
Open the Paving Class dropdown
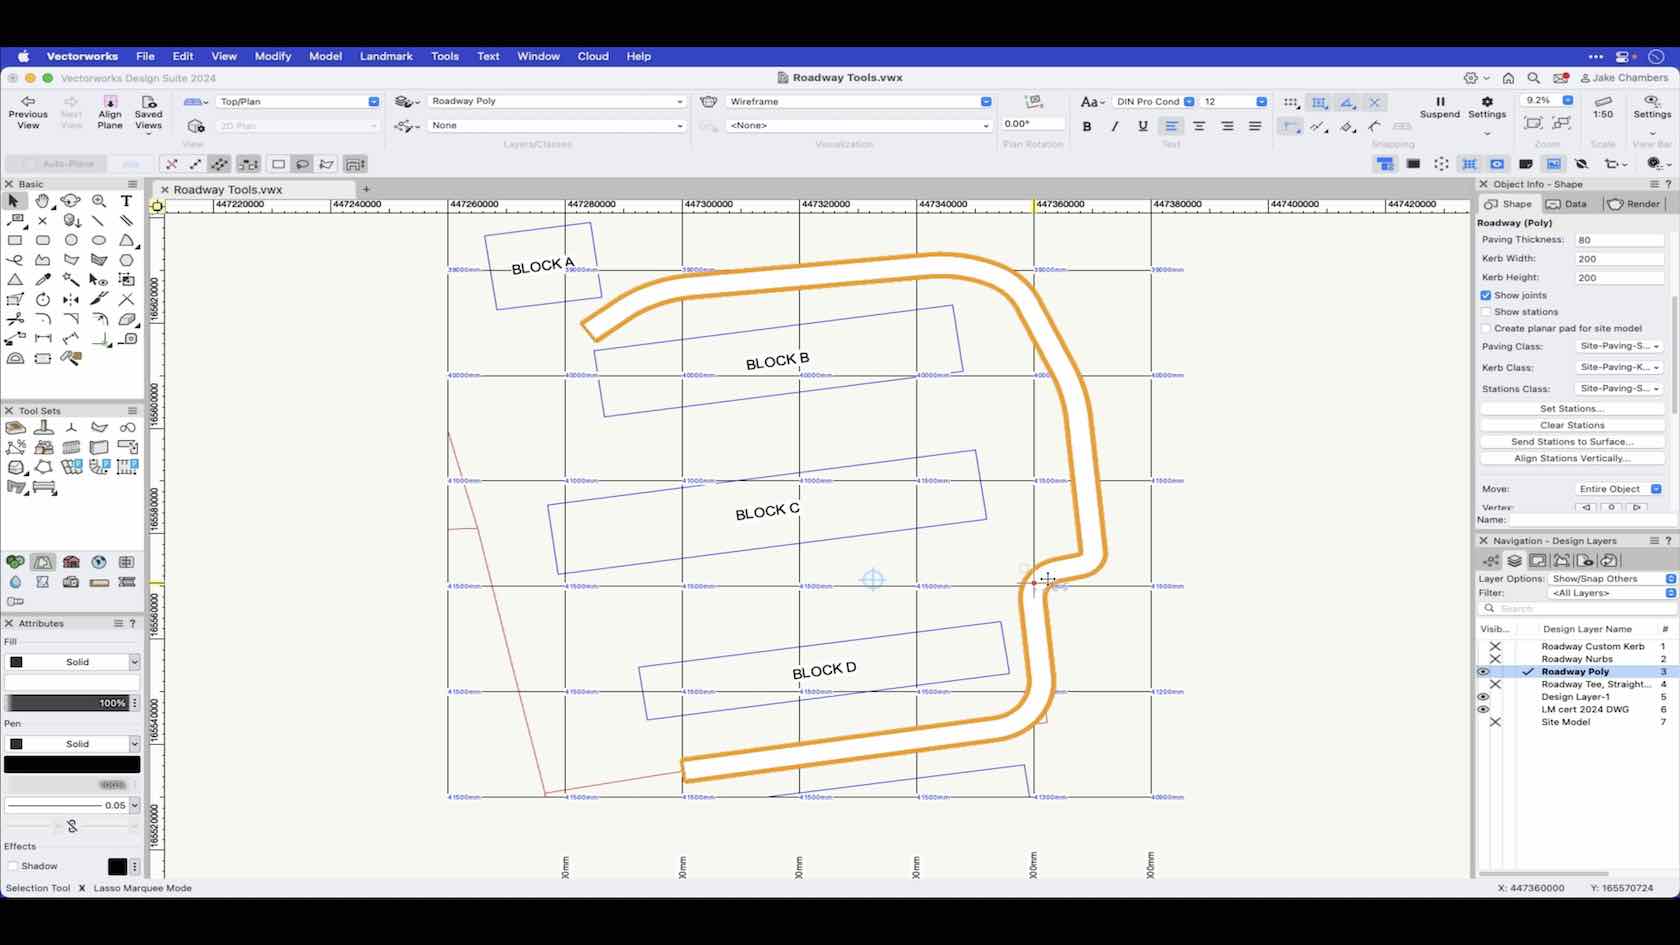[1618, 346]
